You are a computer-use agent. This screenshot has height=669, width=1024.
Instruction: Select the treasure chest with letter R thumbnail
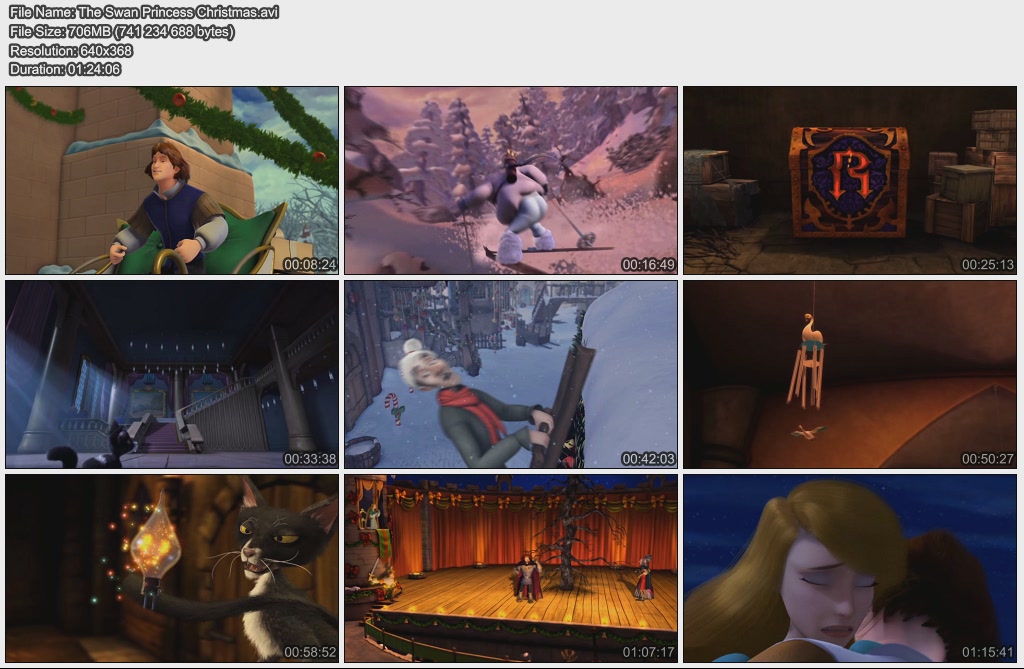850,180
